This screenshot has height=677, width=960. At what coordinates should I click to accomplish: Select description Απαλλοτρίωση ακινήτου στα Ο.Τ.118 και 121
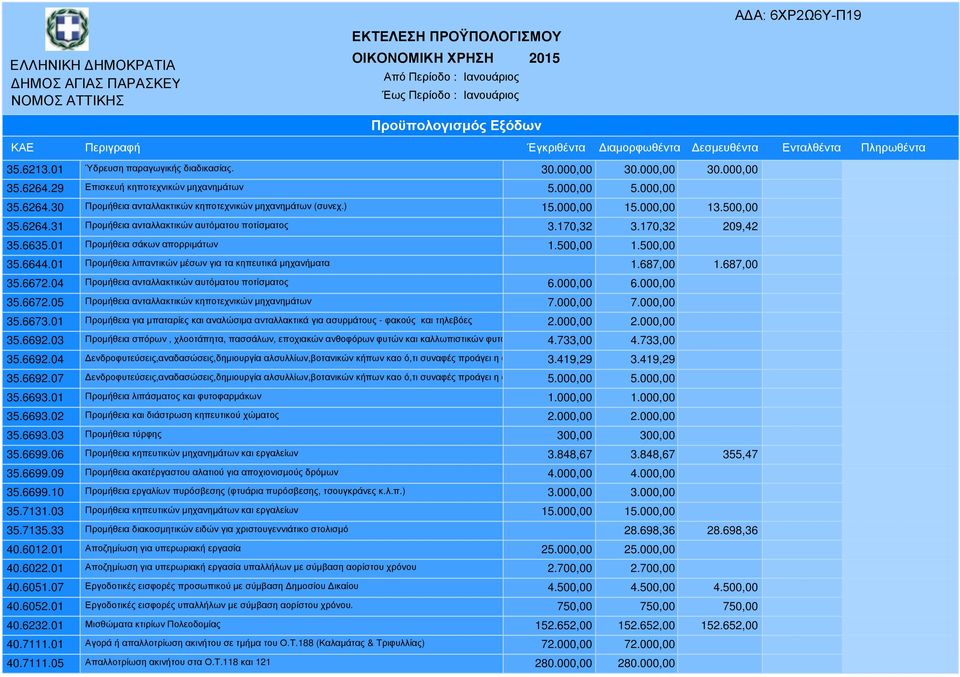tap(178, 662)
